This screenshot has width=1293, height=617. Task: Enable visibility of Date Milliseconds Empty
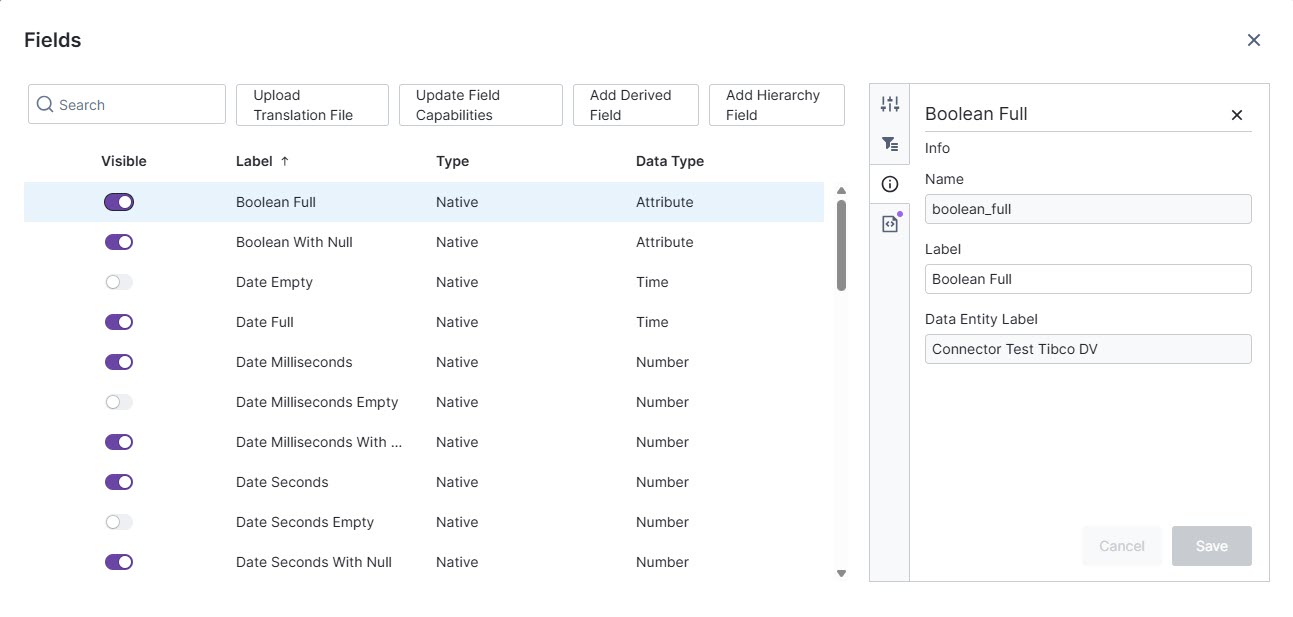point(119,402)
